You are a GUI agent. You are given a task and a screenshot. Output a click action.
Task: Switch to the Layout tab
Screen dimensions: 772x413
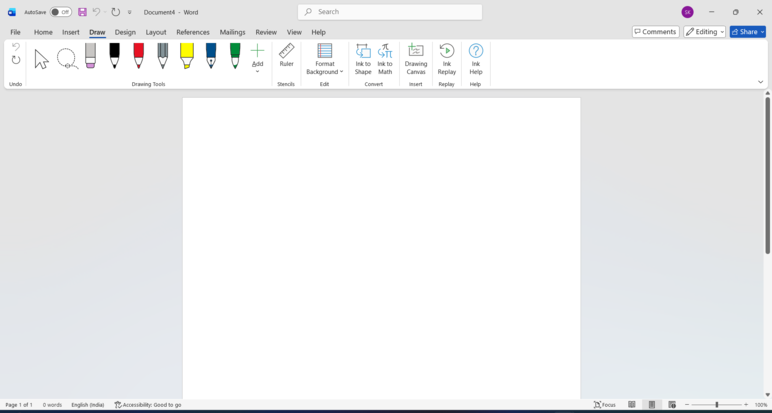pyautogui.click(x=156, y=32)
